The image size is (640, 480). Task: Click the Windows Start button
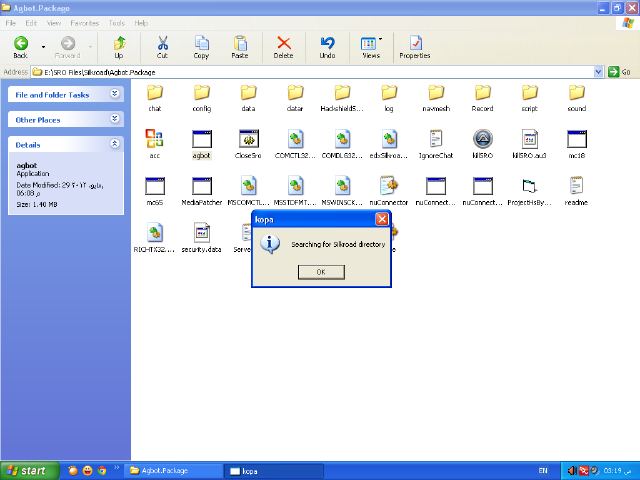pyautogui.click(x=27, y=470)
